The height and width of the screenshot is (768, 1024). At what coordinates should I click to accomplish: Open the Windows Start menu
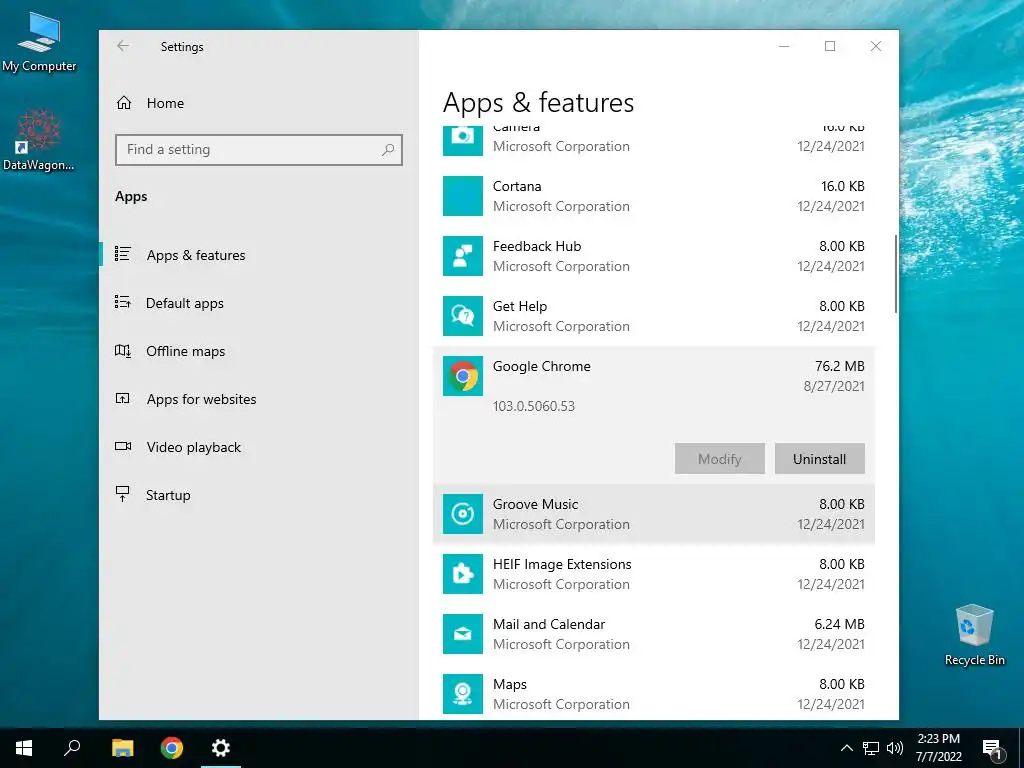tap(24, 748)
